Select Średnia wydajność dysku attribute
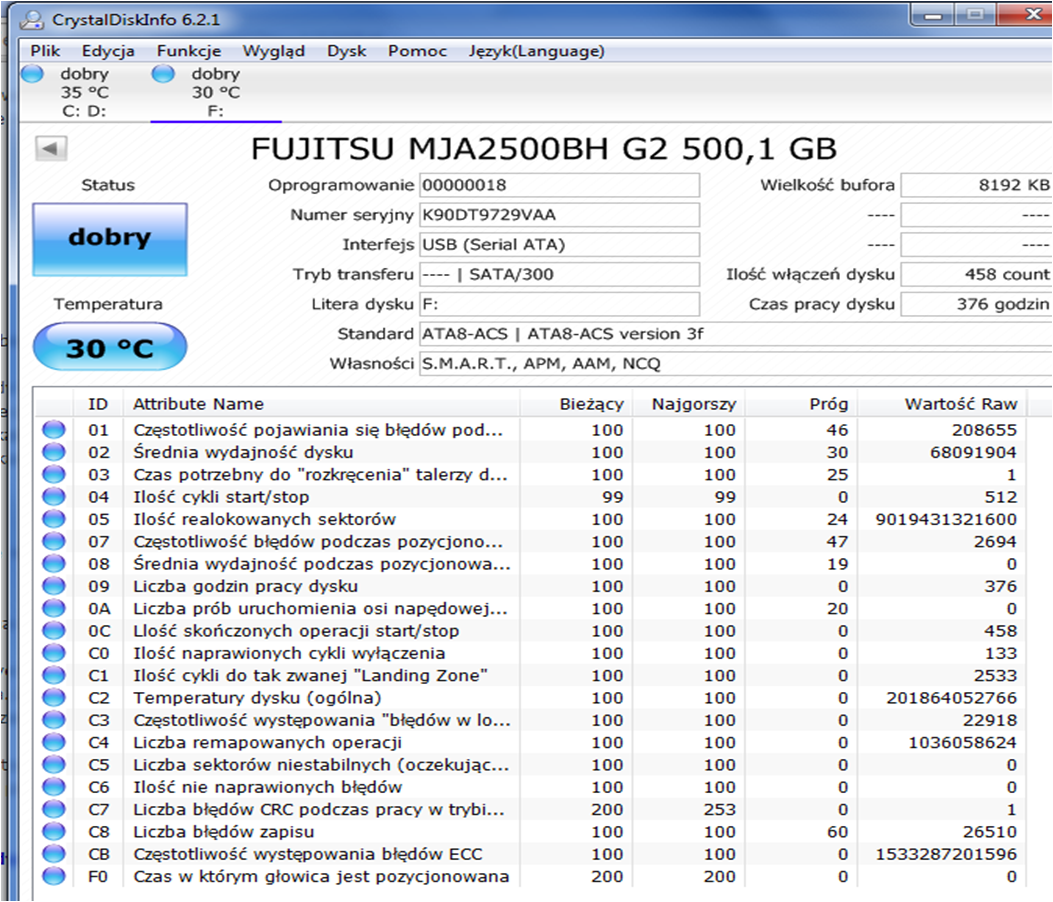This screenshot has width=1053, height=902. [243, 452]
